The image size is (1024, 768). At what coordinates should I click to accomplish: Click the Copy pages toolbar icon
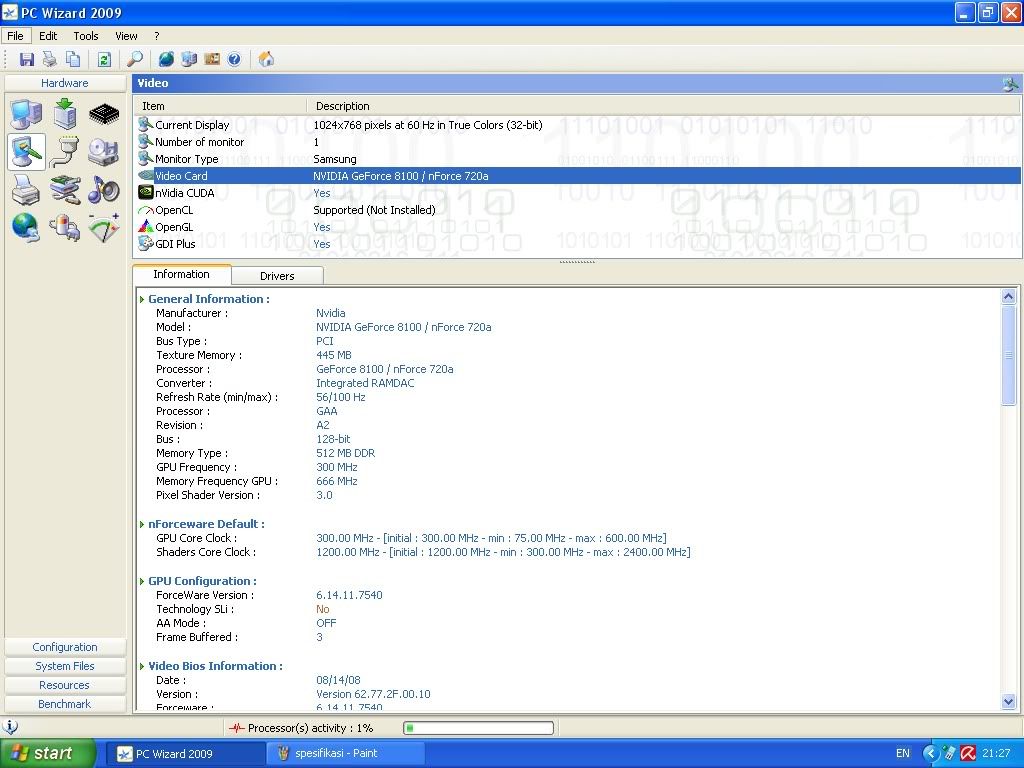coord(73,59)
